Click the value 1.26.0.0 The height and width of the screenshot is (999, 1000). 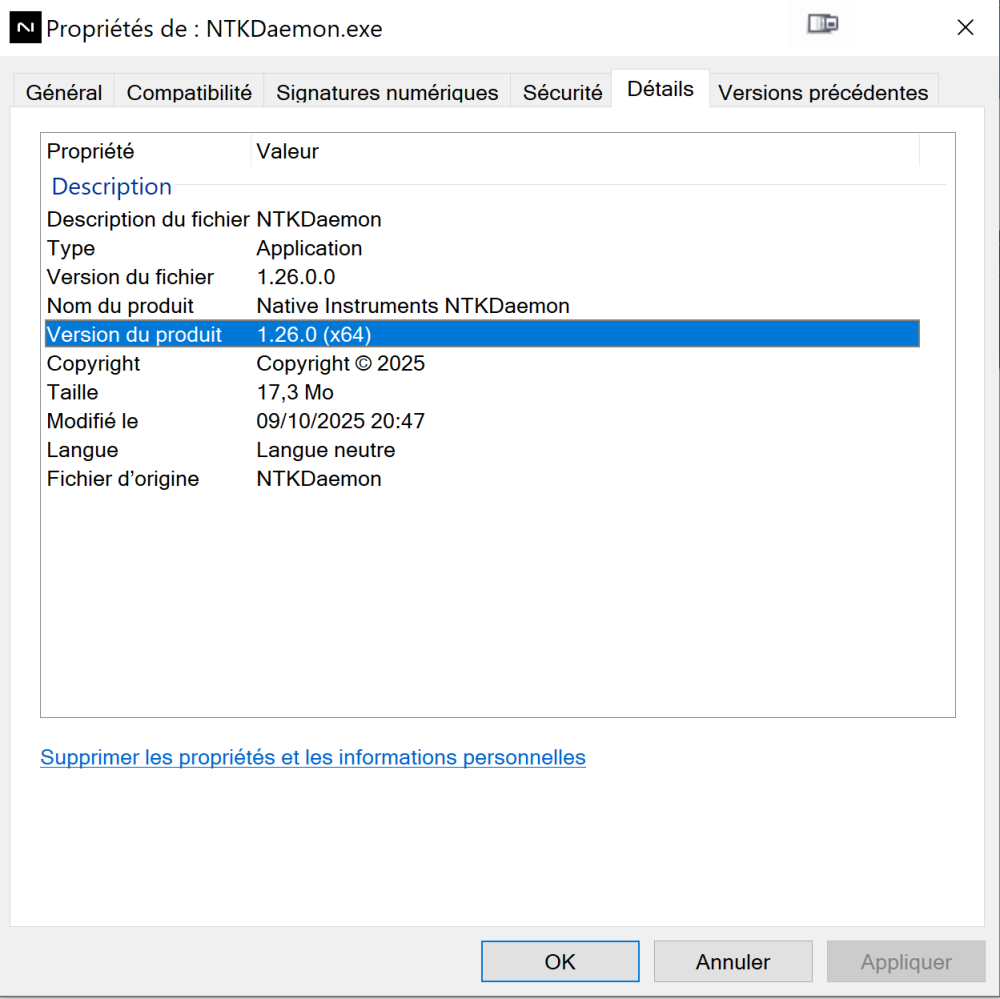(x=295, y=277)
